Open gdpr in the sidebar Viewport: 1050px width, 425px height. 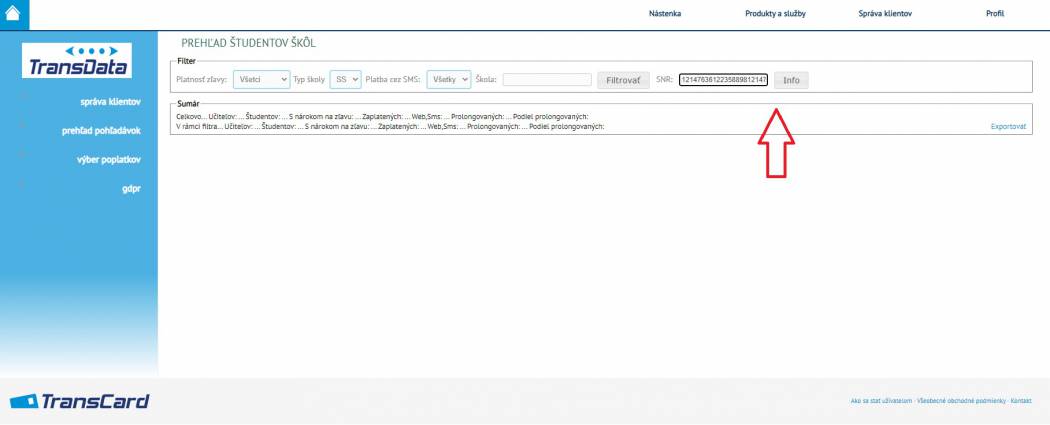[x=130, y=188]
